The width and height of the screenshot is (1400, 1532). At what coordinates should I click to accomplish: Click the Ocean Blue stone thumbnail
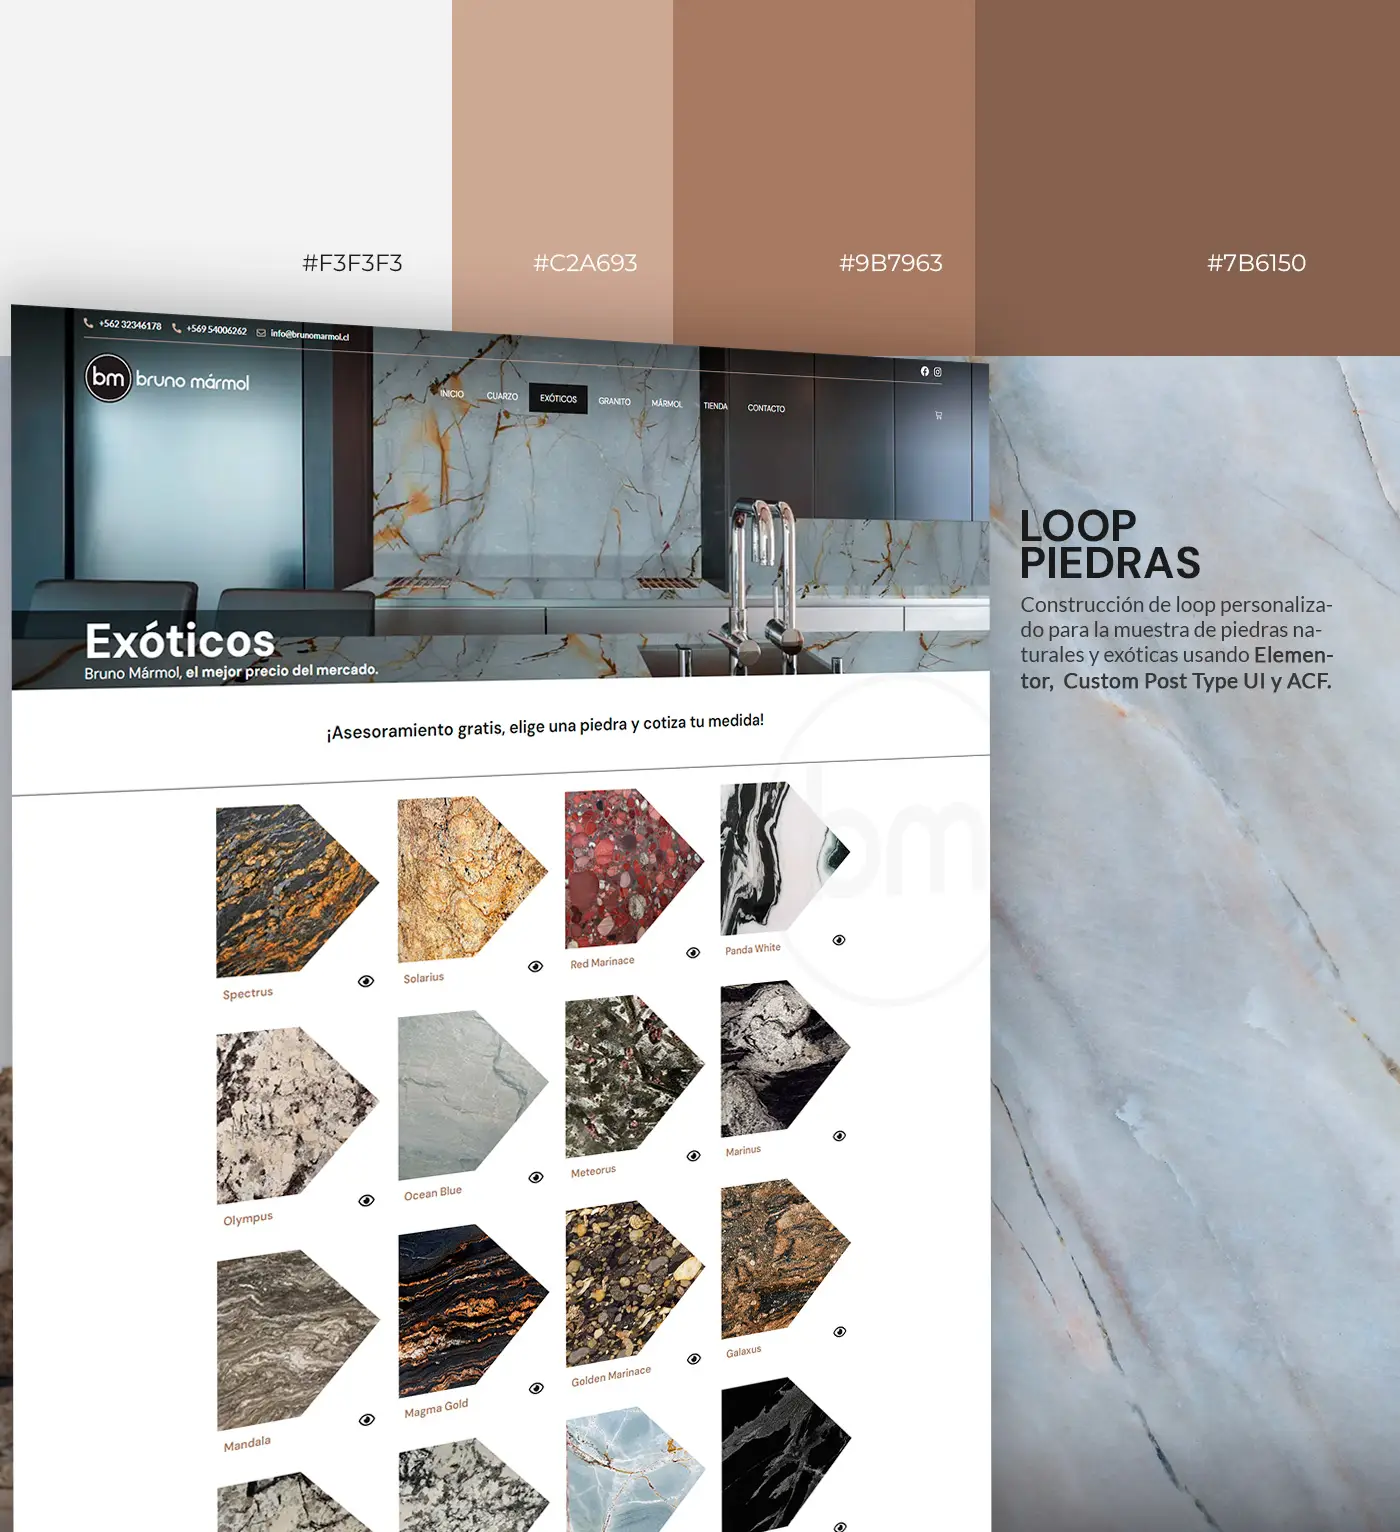pos(472,1095)
